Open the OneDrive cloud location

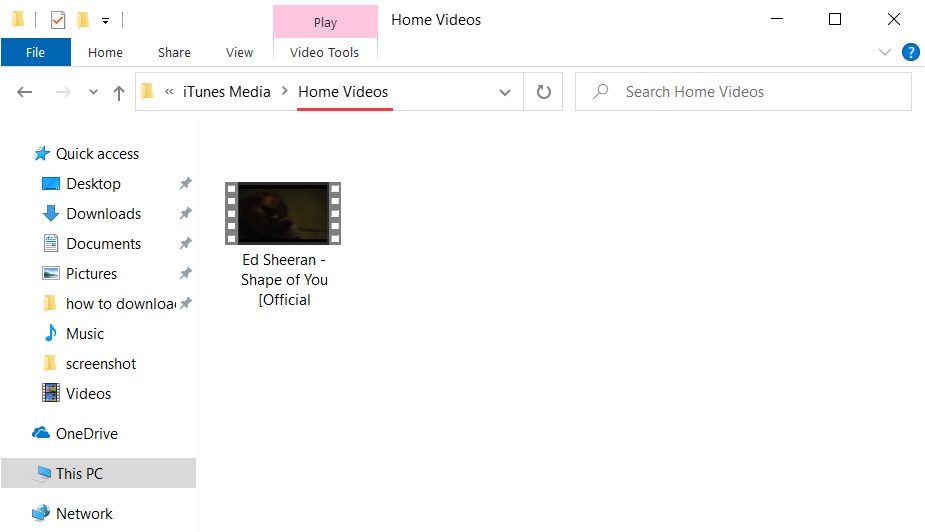(x=86, y=433)
